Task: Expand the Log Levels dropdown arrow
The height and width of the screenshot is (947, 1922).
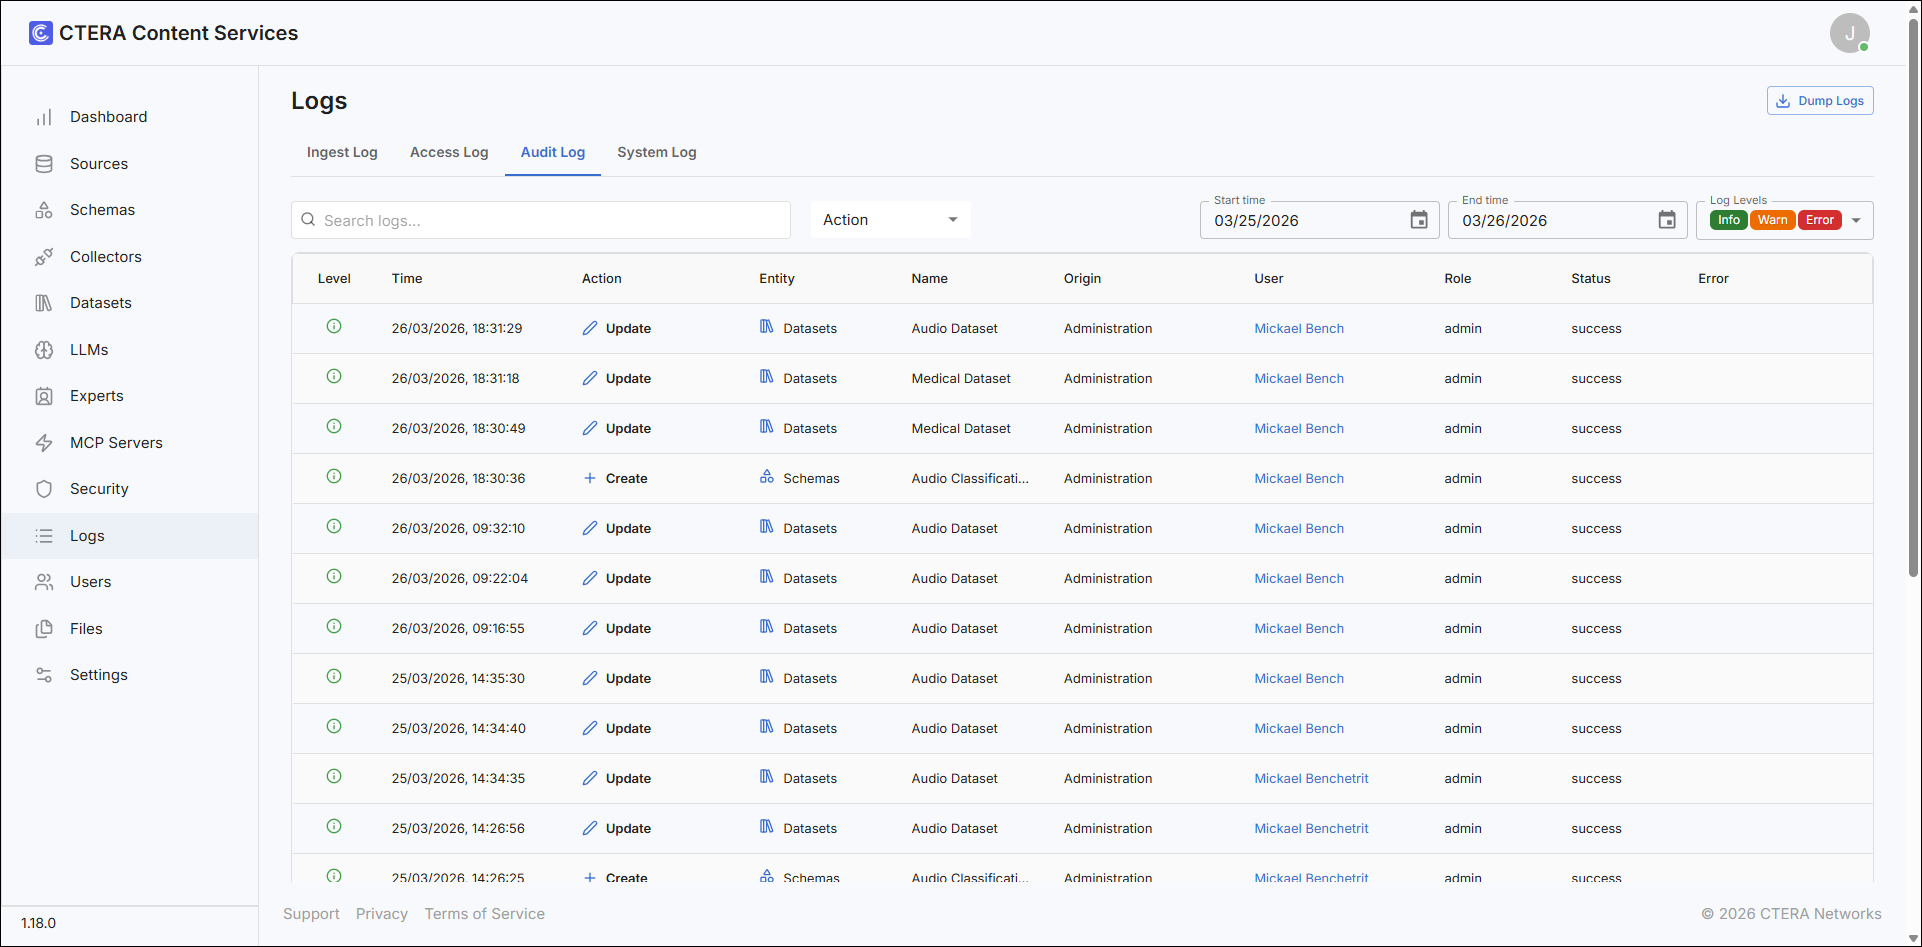Action: (x=1856, y=221)
